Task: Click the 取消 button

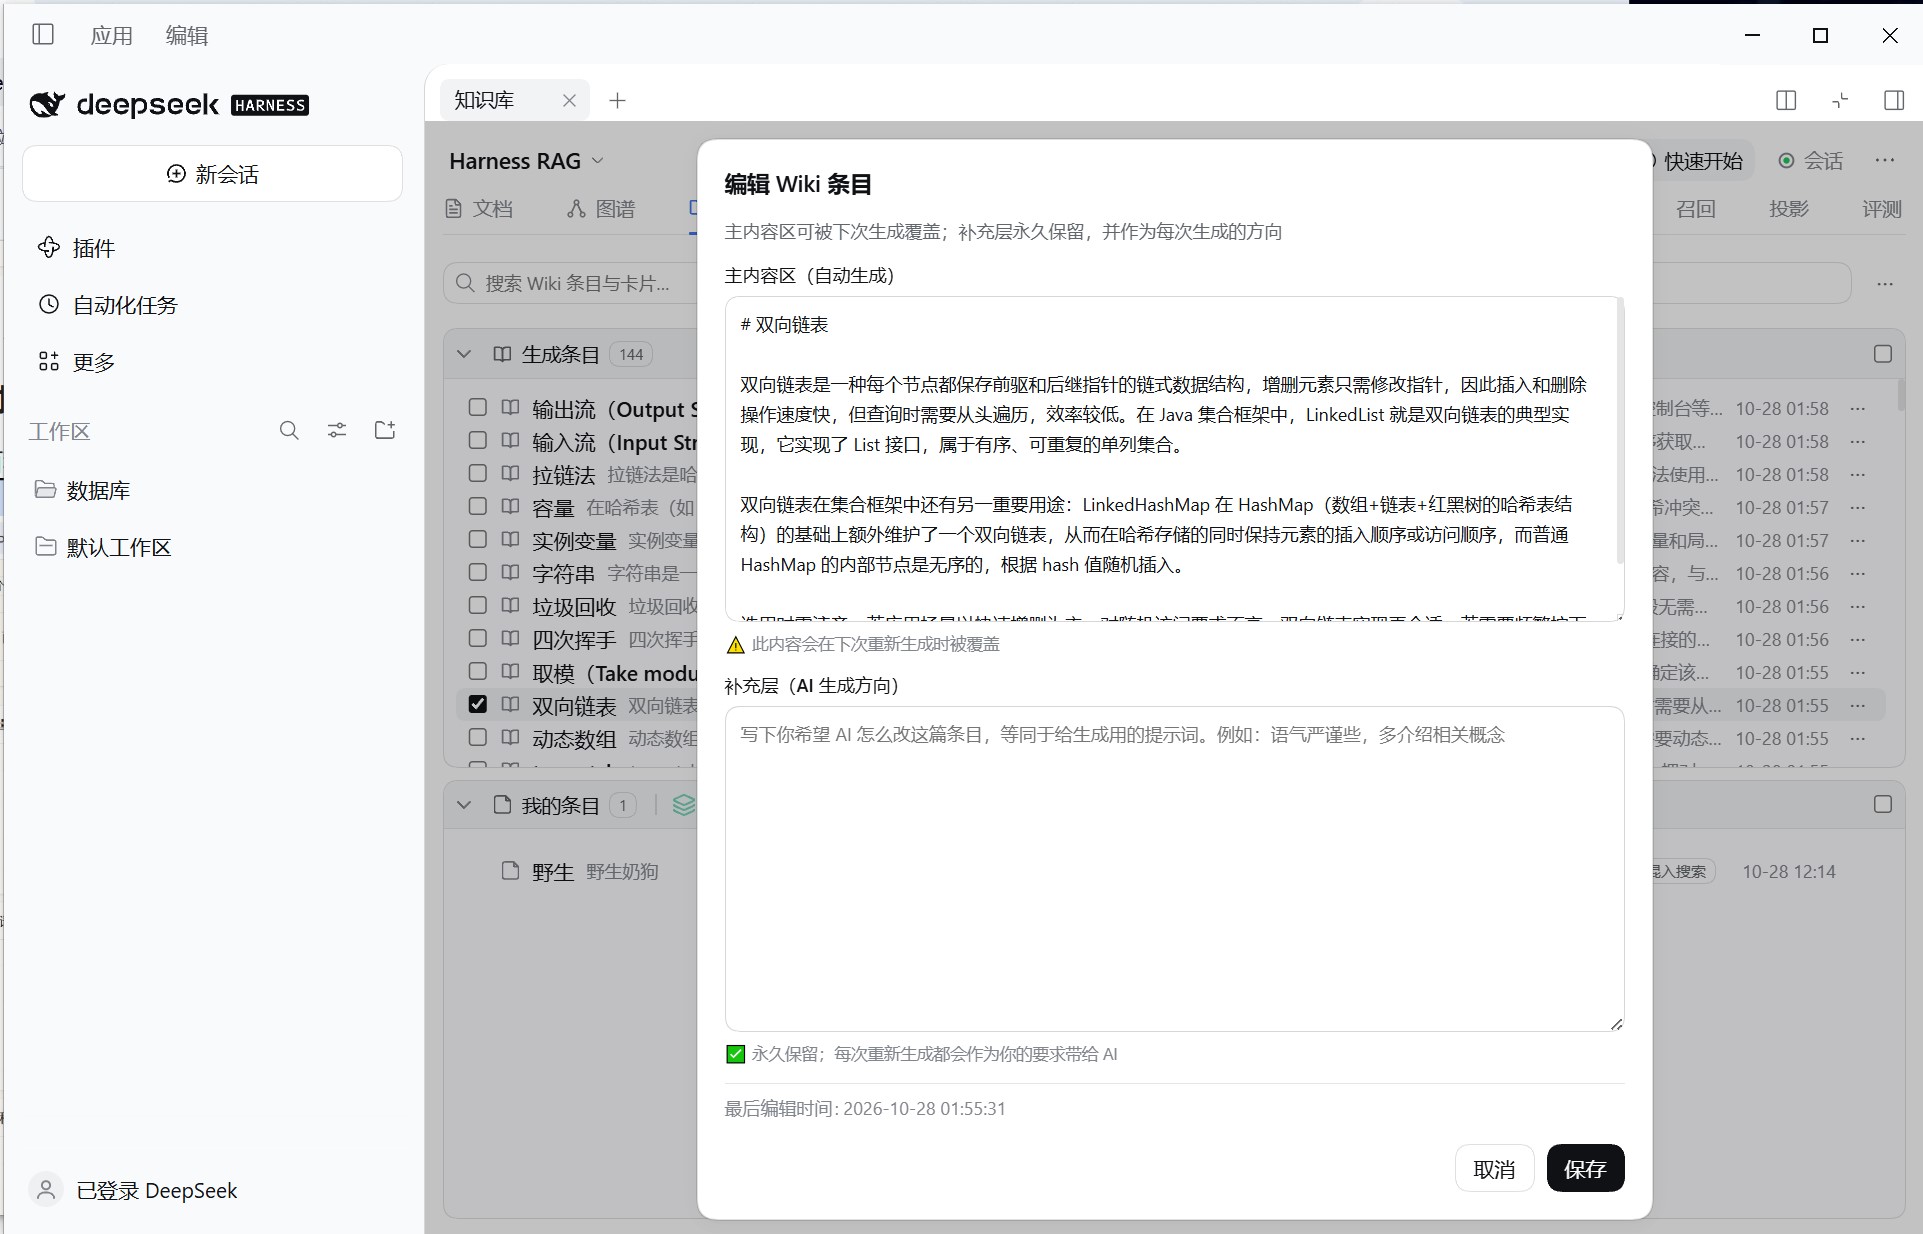Action: coord(1494,1168)
